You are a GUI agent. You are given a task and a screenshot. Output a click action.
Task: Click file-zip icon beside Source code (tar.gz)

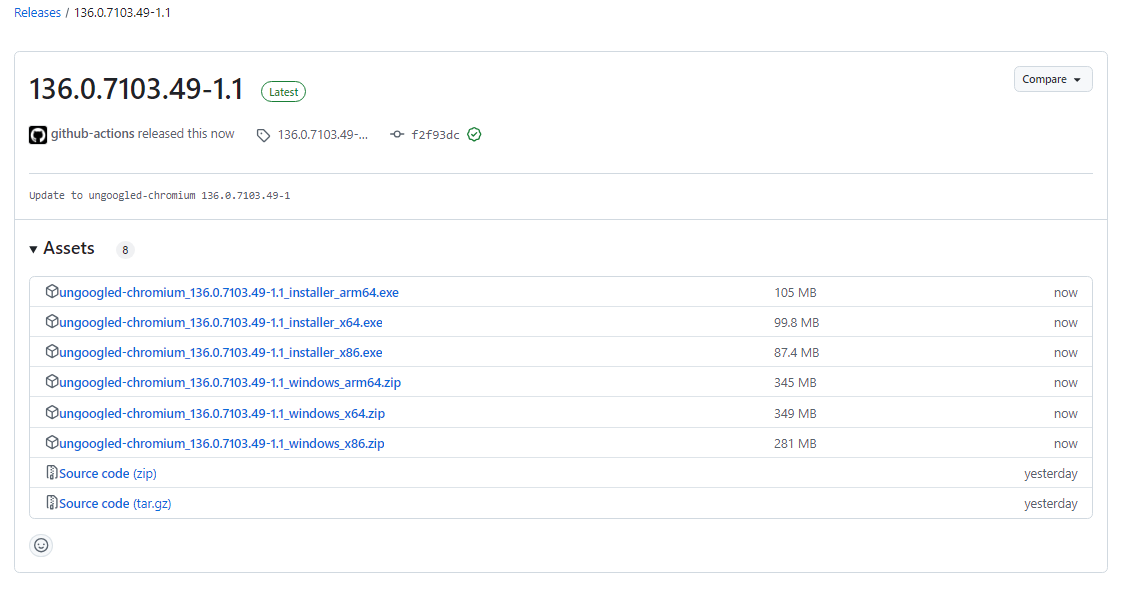pos(52,502)
